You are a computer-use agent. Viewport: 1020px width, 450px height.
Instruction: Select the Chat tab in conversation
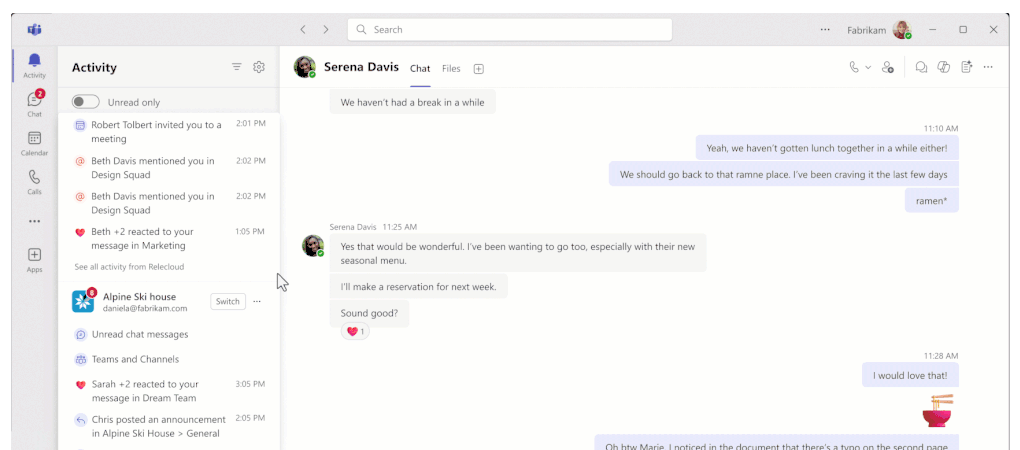(x=420, y=69)
